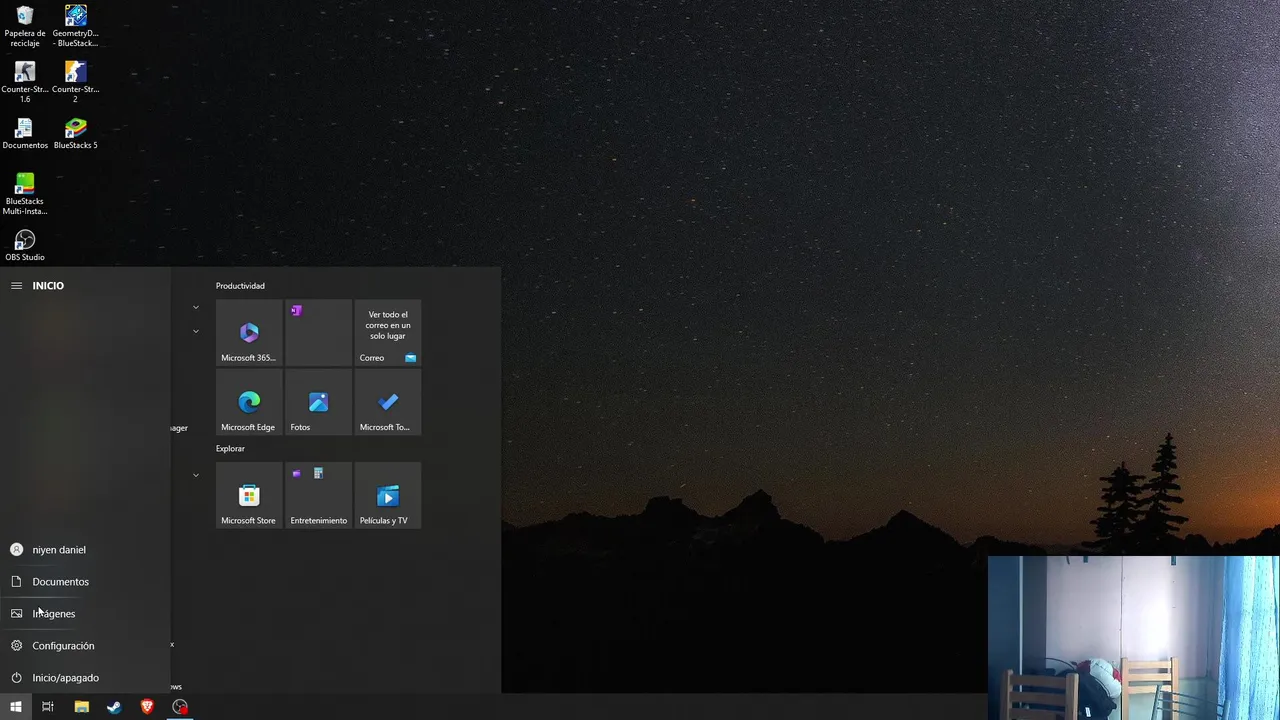1280x720 pixels.
Task: Switch to OBS Studio in taskbar
Action: pyautogui.click(x=180, y=707)
